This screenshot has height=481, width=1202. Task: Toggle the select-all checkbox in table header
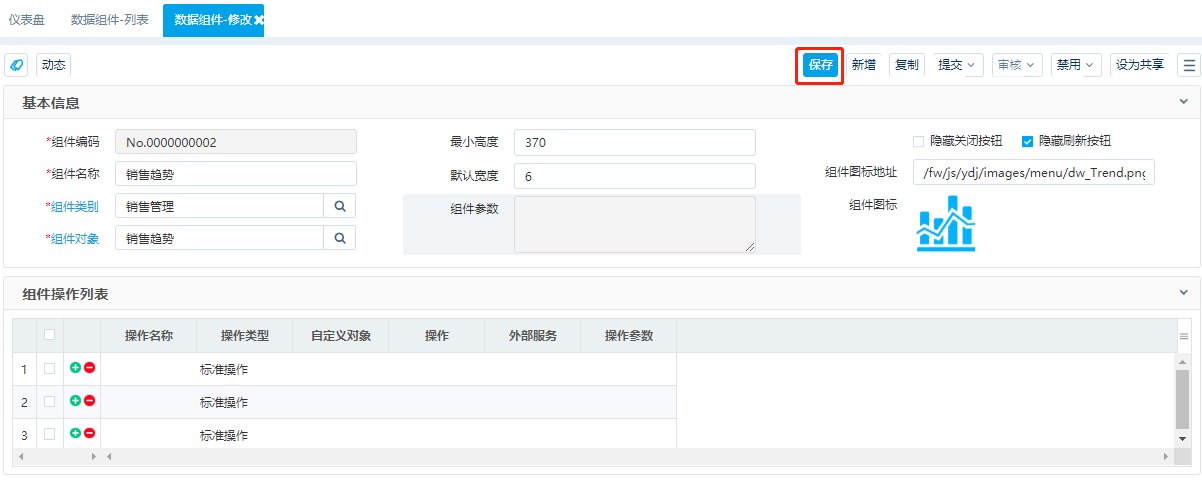[x=50, y=335]
